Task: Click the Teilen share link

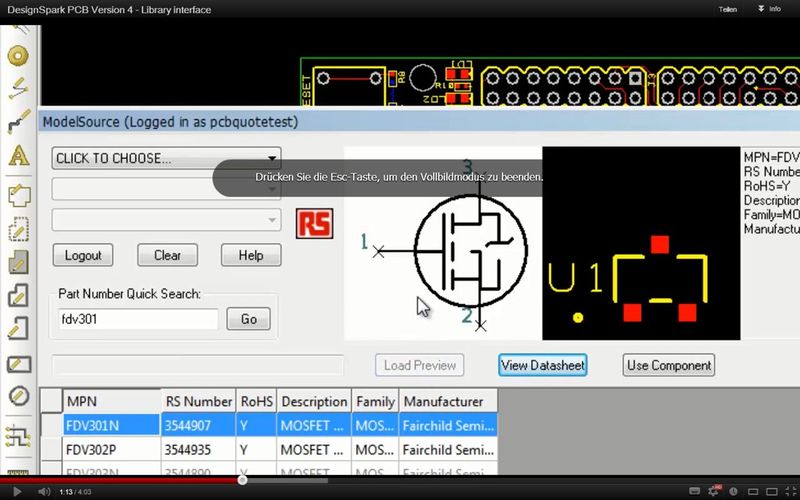Action: 727,9
